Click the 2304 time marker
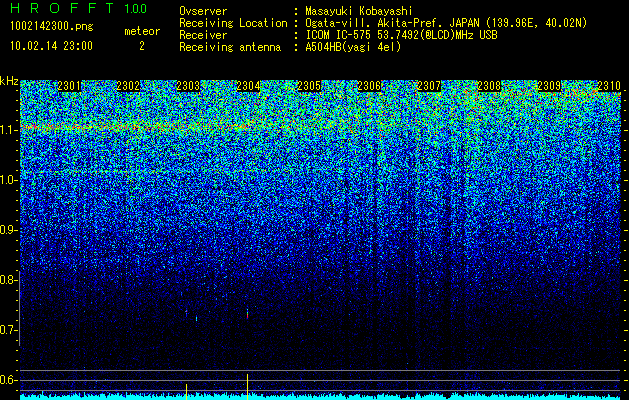This screenshot has width=629, height=400. (x=248, y=86)
